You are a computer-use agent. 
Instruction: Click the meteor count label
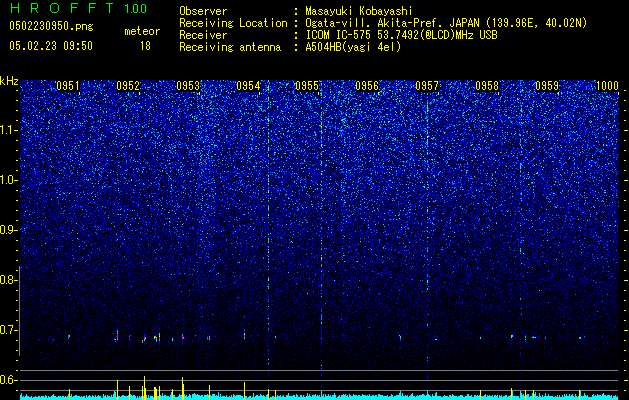(x=142, y=31)
